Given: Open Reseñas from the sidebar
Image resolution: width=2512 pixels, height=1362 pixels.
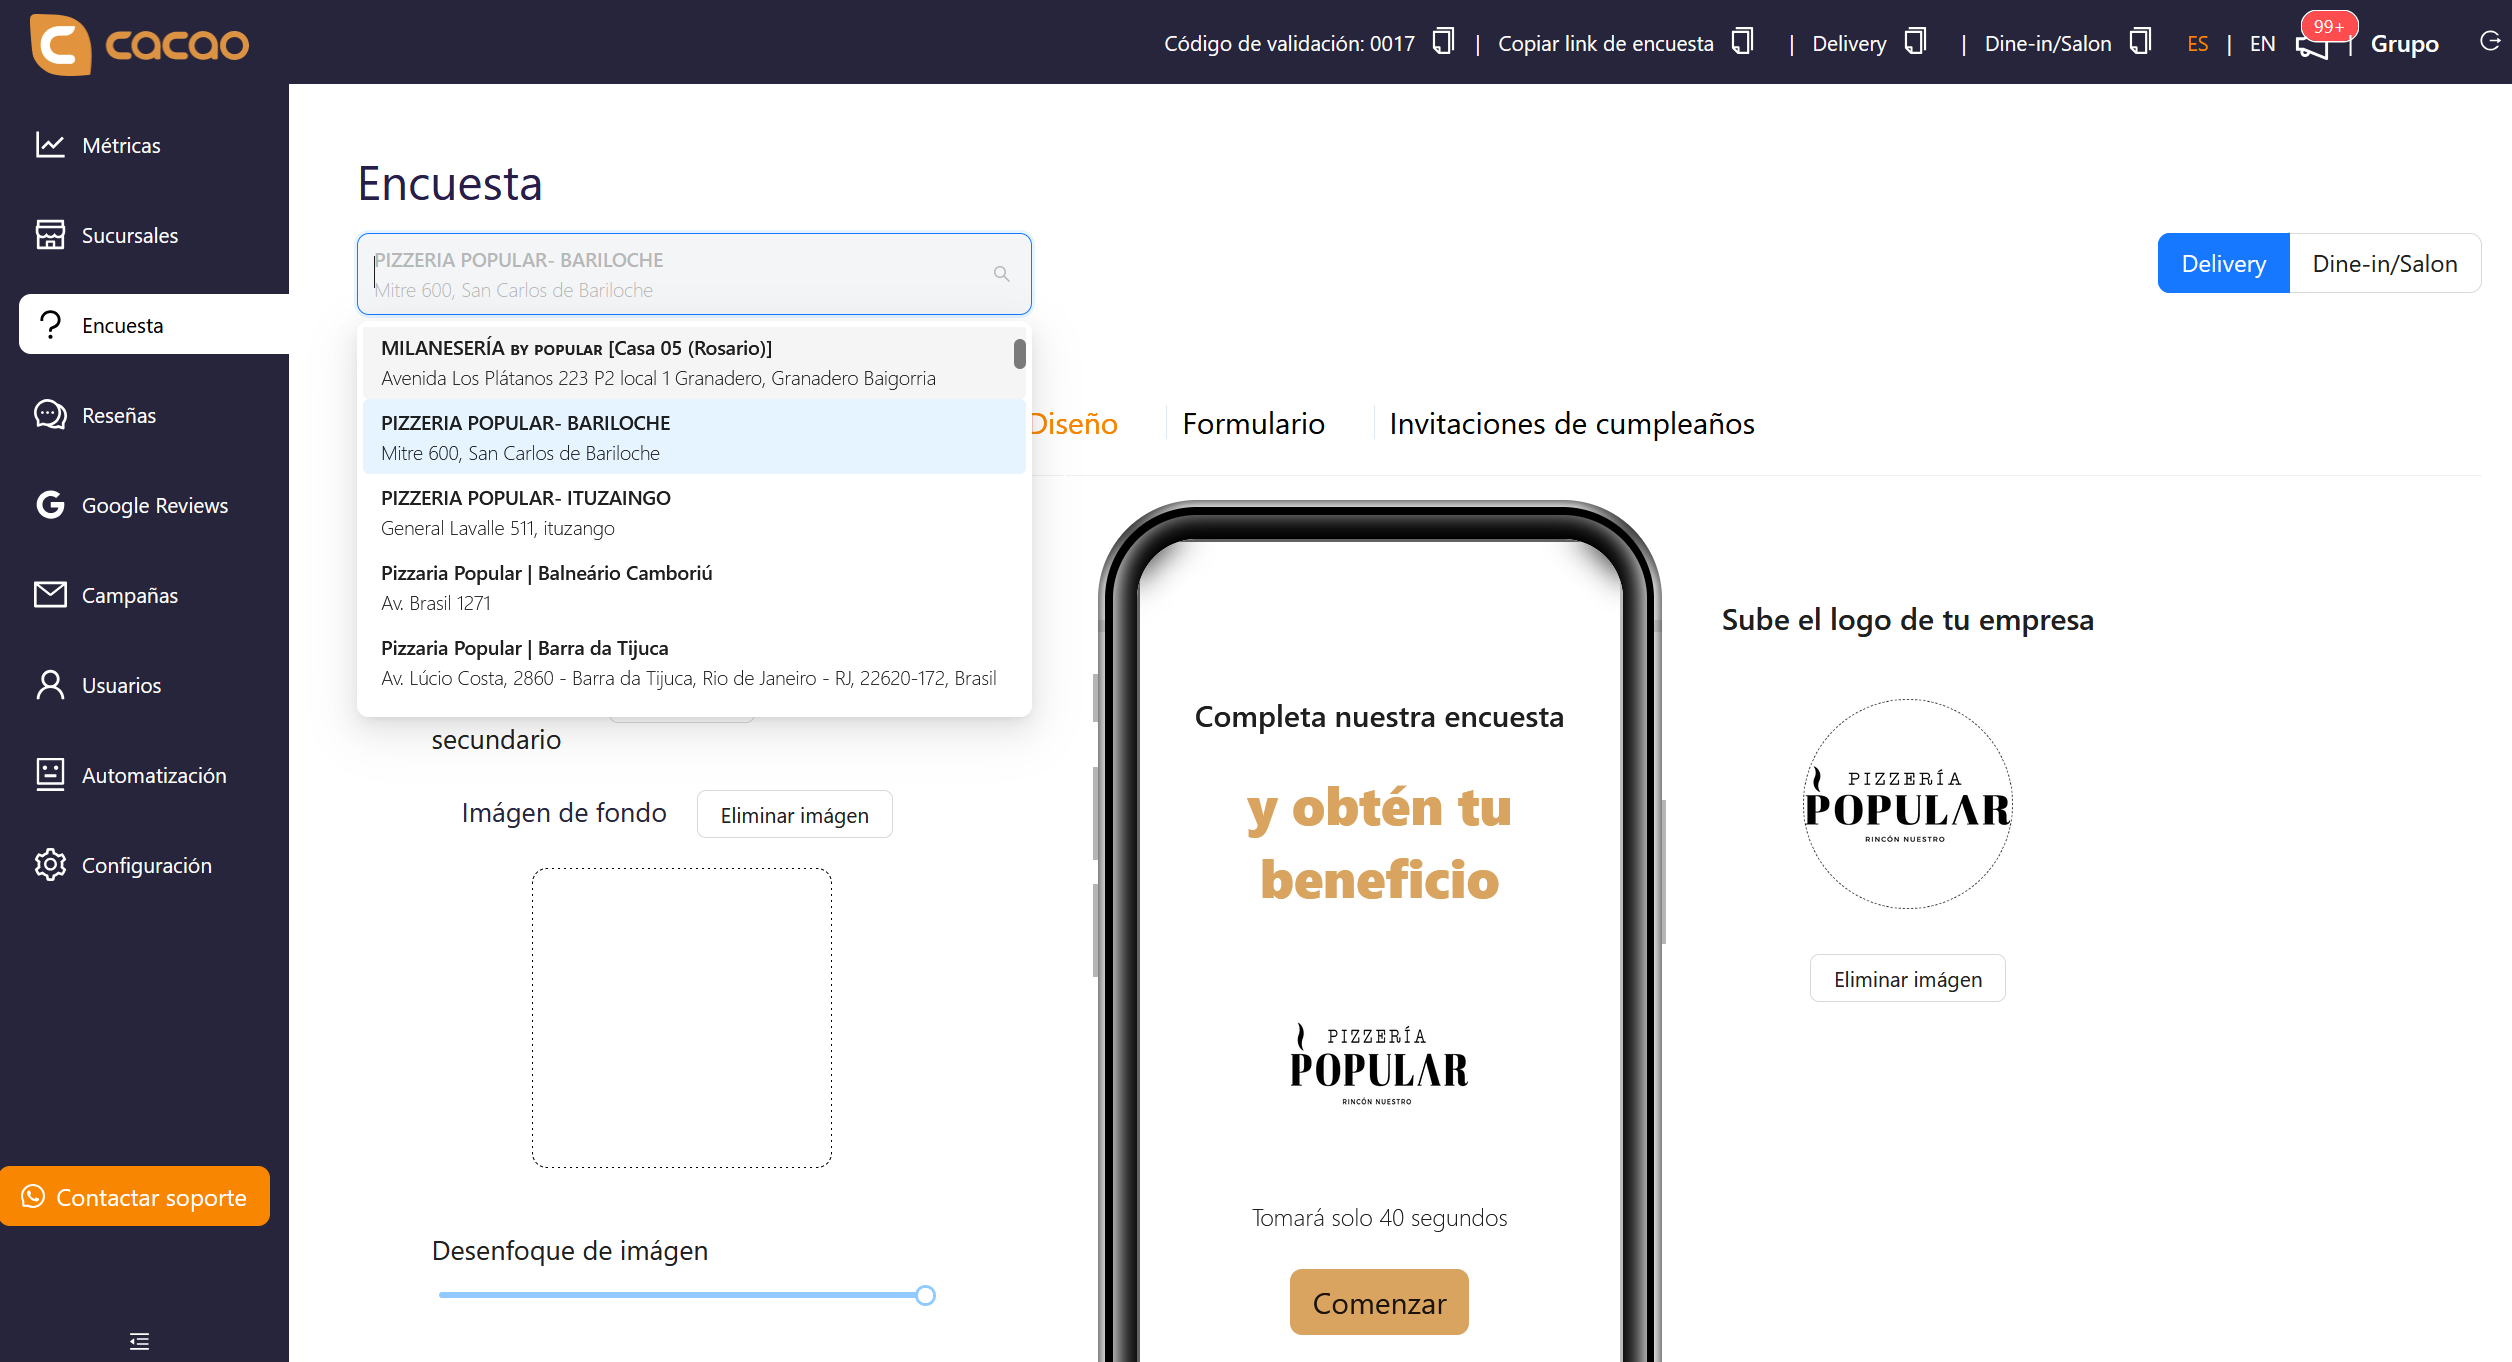Looking at the screenshot, I should point(51,415).
